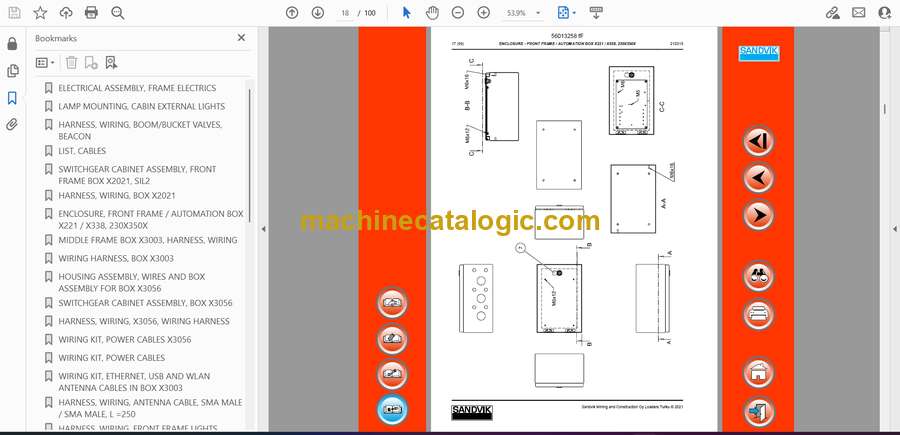Viewport: 900px width, 435px height.
Task: Open the page thumbnails panel
Action: [x=12, y=71]
